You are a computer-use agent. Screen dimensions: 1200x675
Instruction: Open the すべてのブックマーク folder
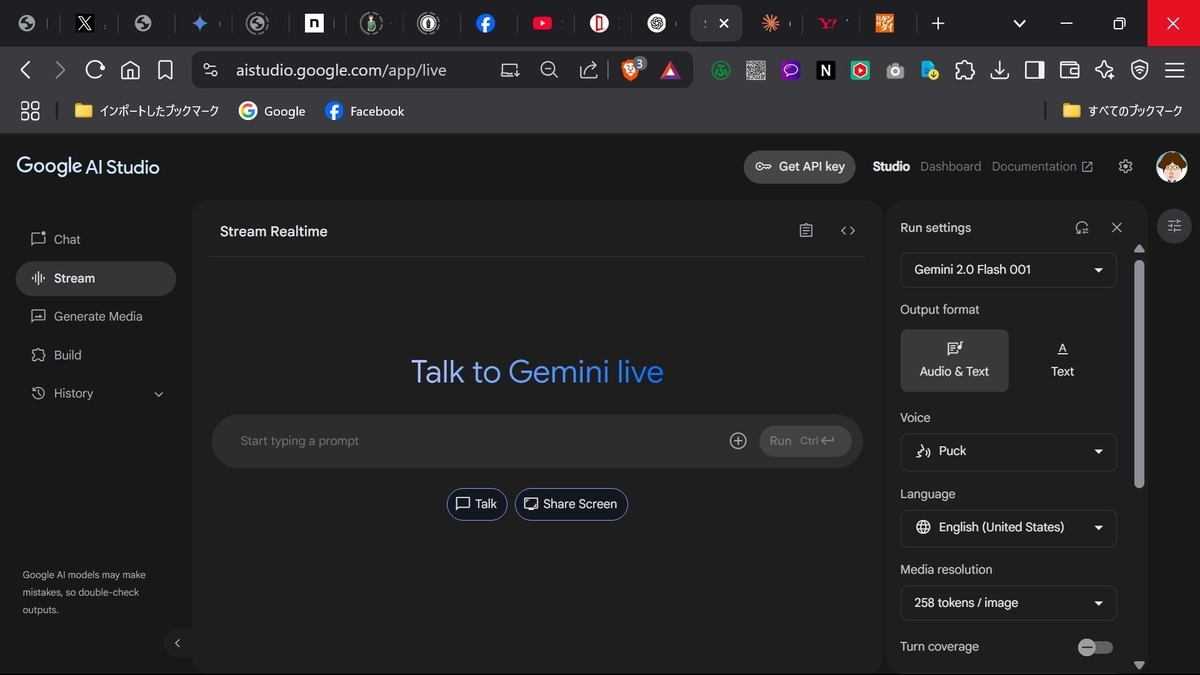tap(1123, 111)
